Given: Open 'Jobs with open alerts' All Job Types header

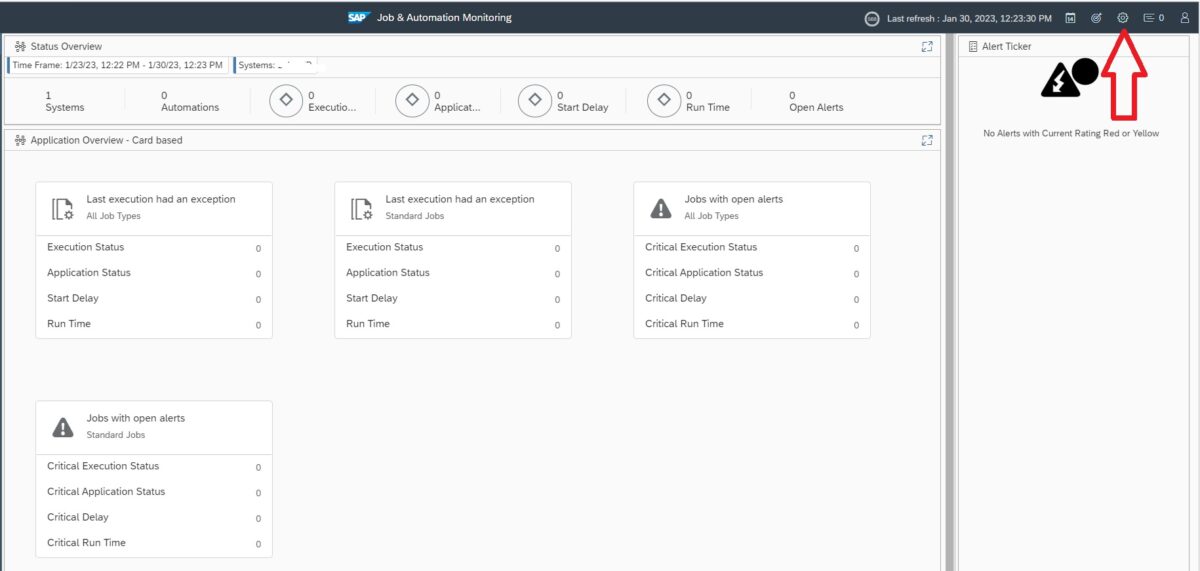Looking at the screenshot, I should (752, 208).
